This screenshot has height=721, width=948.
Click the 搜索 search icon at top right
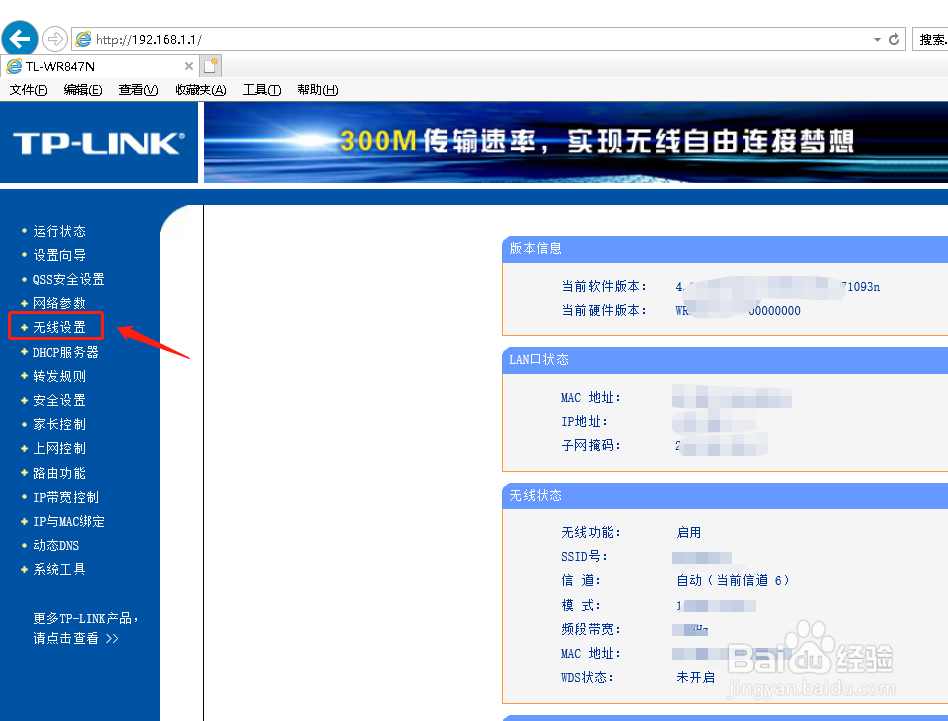(932, 38)
